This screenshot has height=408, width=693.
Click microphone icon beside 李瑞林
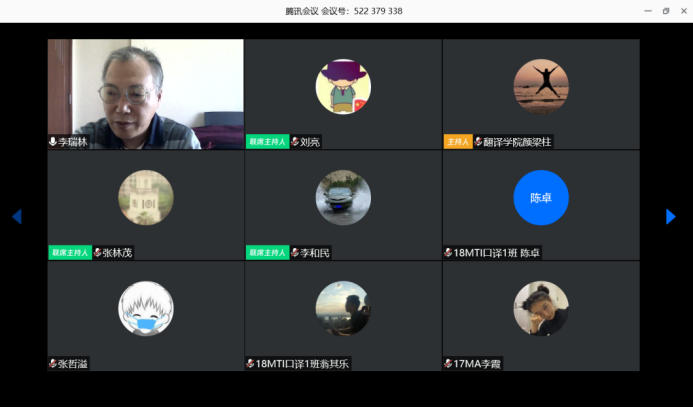click(x=53, y=142)
